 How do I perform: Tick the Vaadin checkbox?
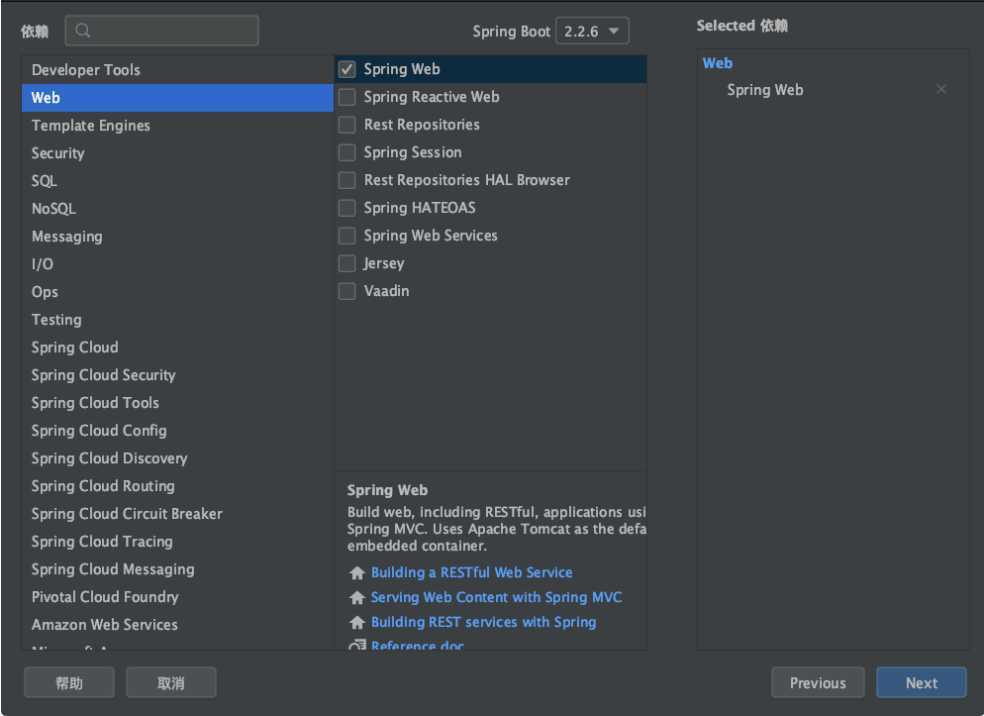click(x=347, y=291)
